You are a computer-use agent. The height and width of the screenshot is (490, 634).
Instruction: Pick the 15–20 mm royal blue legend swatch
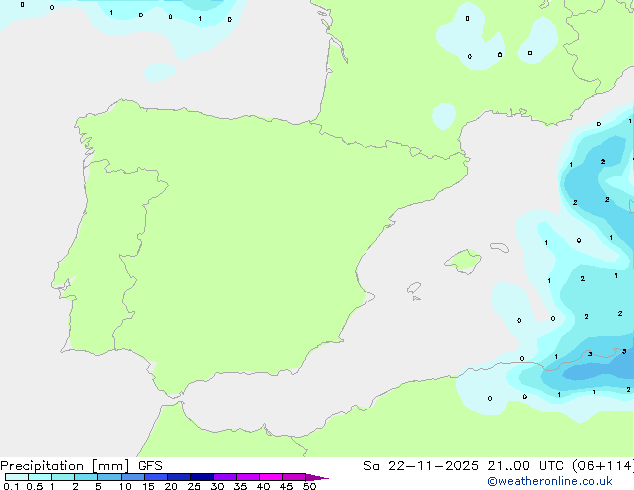pos(156,477)
